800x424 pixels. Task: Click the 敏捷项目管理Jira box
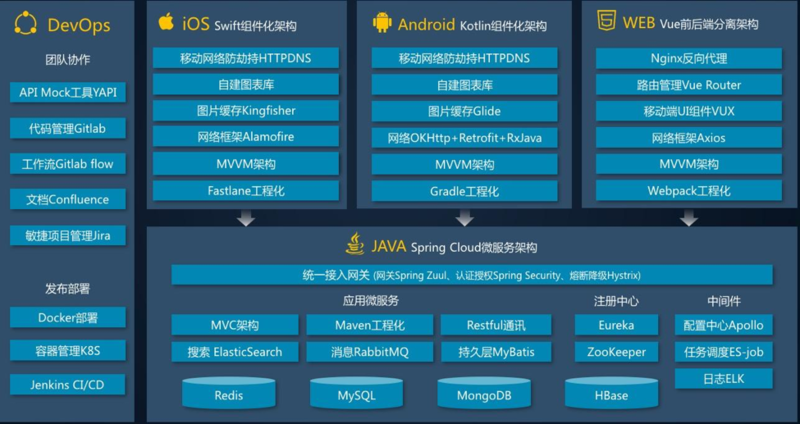point(68,235)
